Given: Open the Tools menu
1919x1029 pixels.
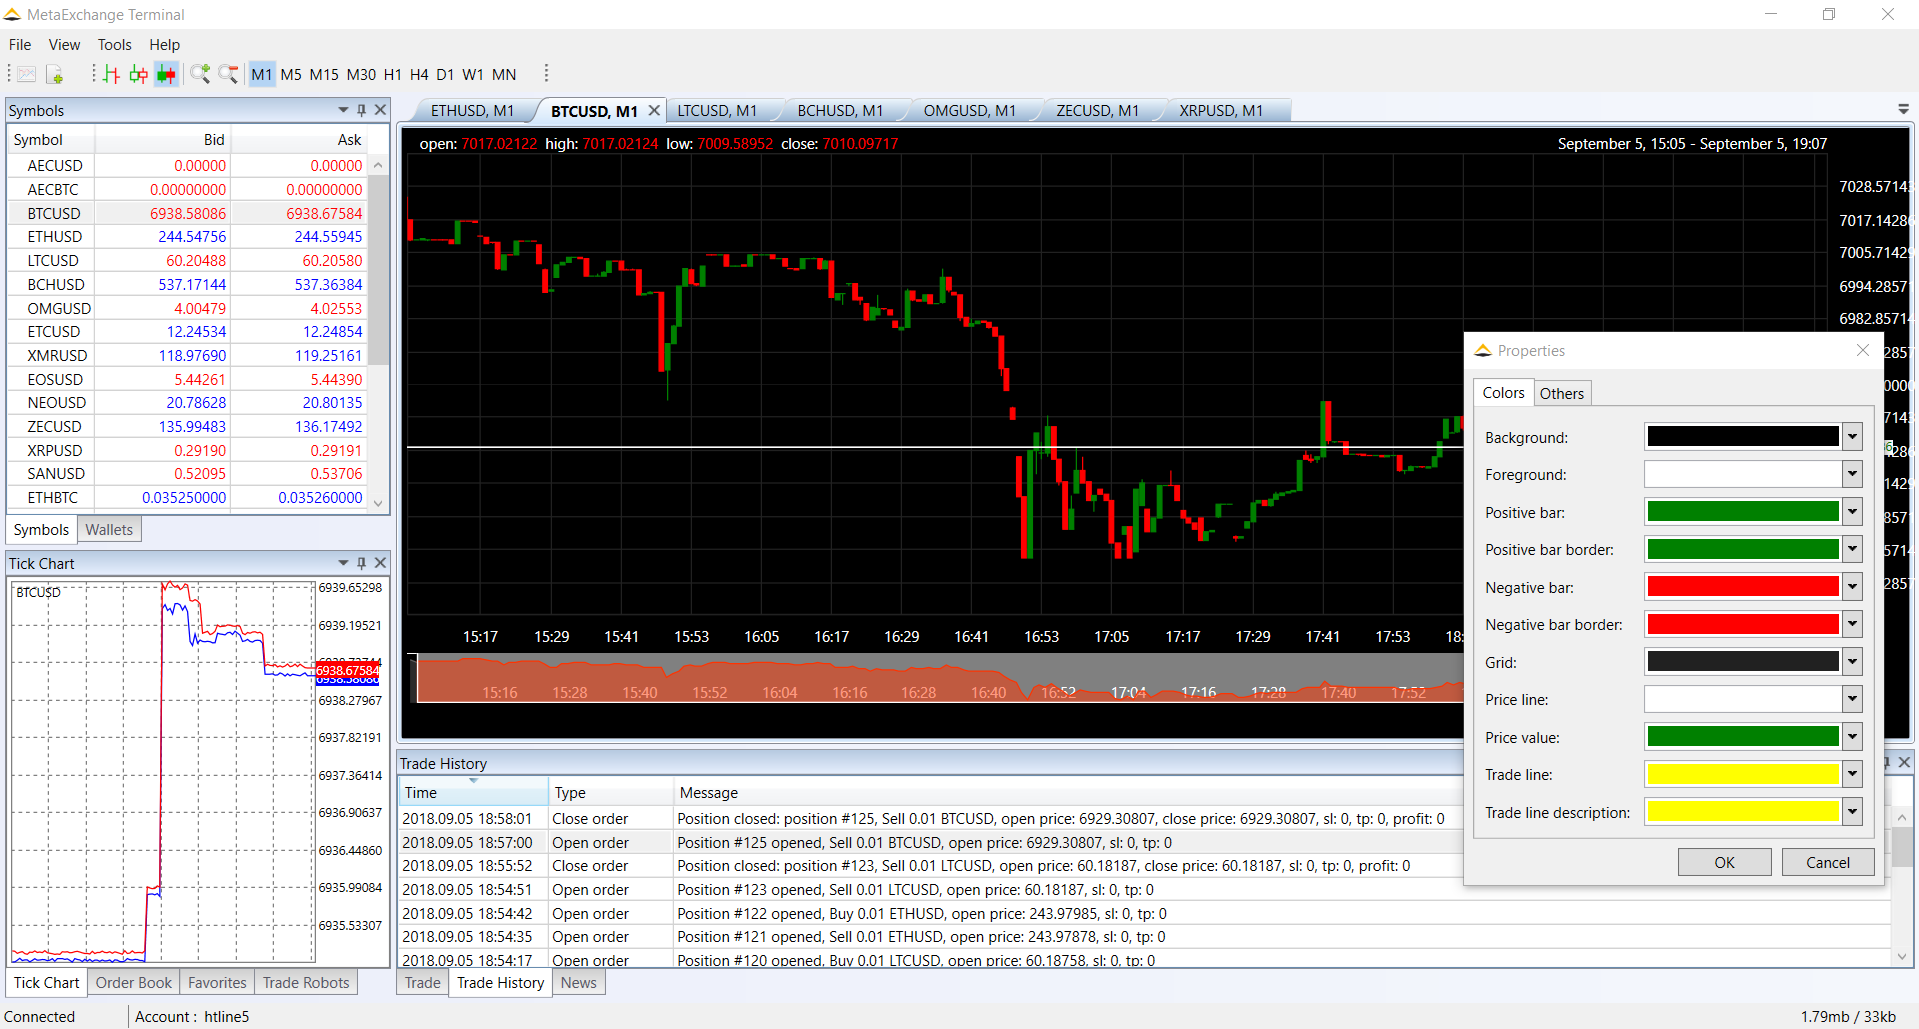Looking at the screenshot, I should tap(114, 45).
